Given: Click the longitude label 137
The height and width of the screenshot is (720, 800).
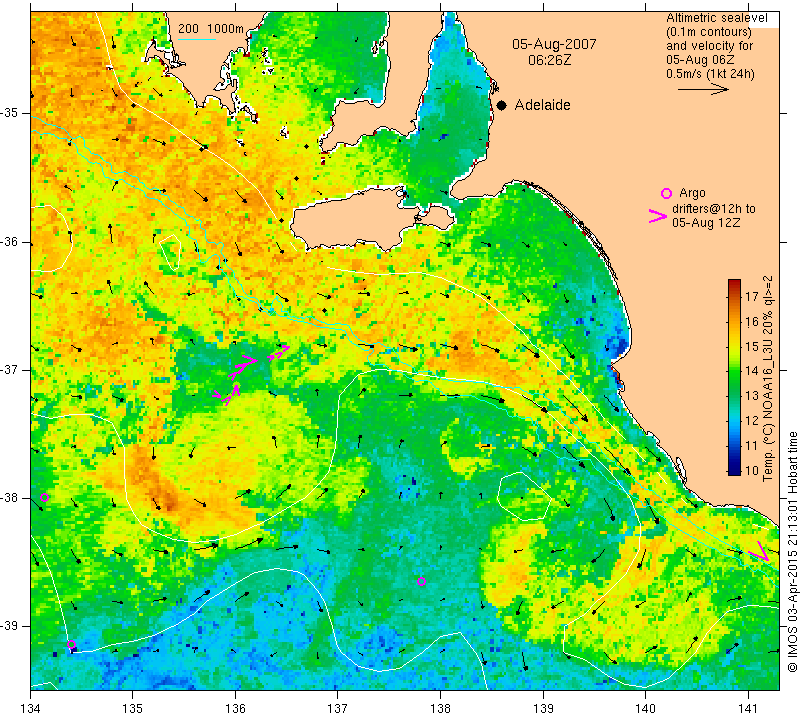Looking at the screenshot, I should coord(338,708).
